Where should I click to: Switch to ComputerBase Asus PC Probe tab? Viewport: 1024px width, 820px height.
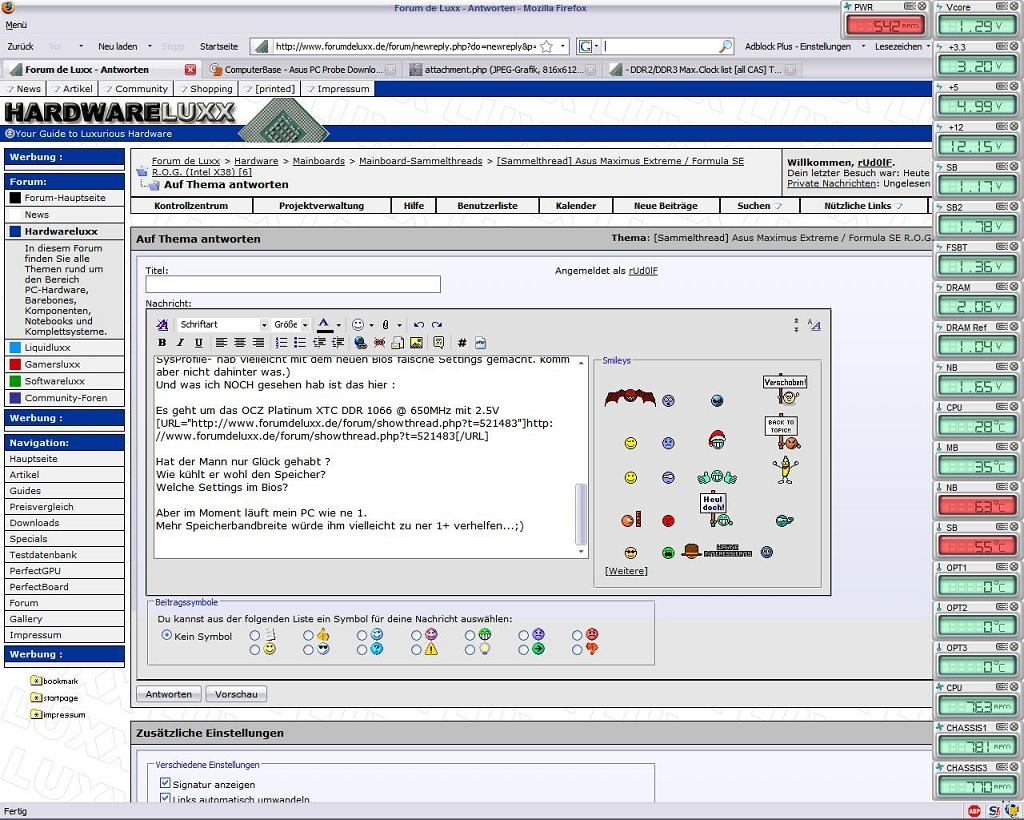302,69
